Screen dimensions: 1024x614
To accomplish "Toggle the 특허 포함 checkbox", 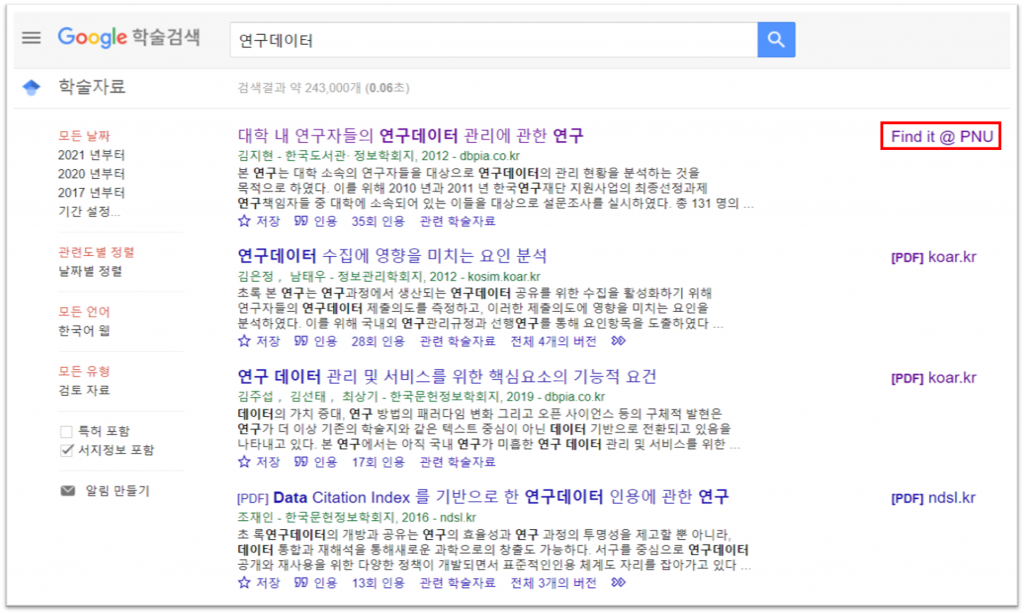I will pos(67,431).
